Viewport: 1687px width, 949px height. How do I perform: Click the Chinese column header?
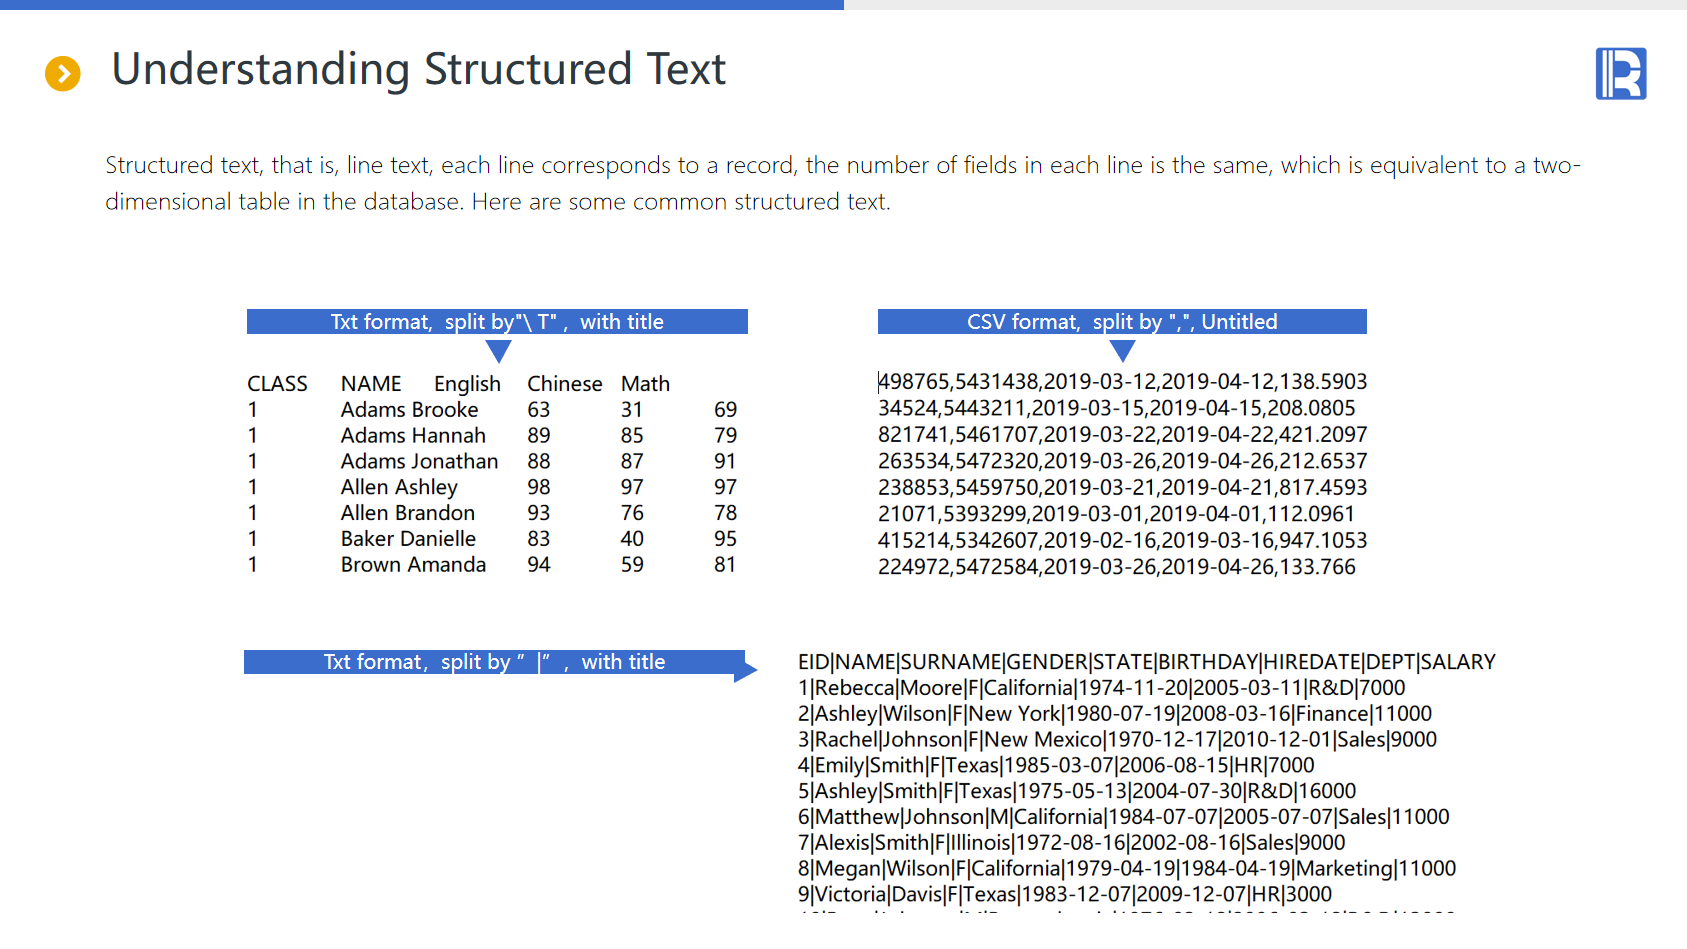tap(564, 384)
